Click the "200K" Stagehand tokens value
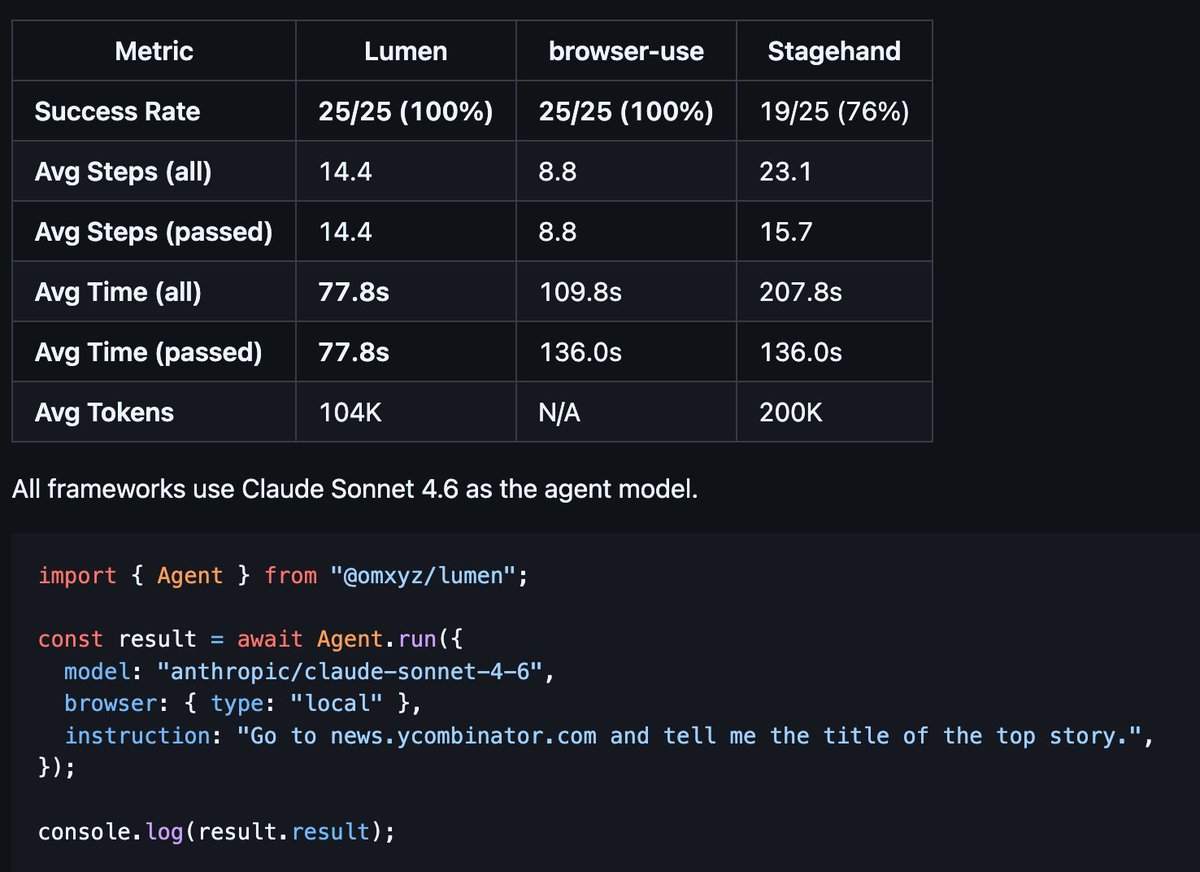The image size is (1200, 872). tap(791, 412)
